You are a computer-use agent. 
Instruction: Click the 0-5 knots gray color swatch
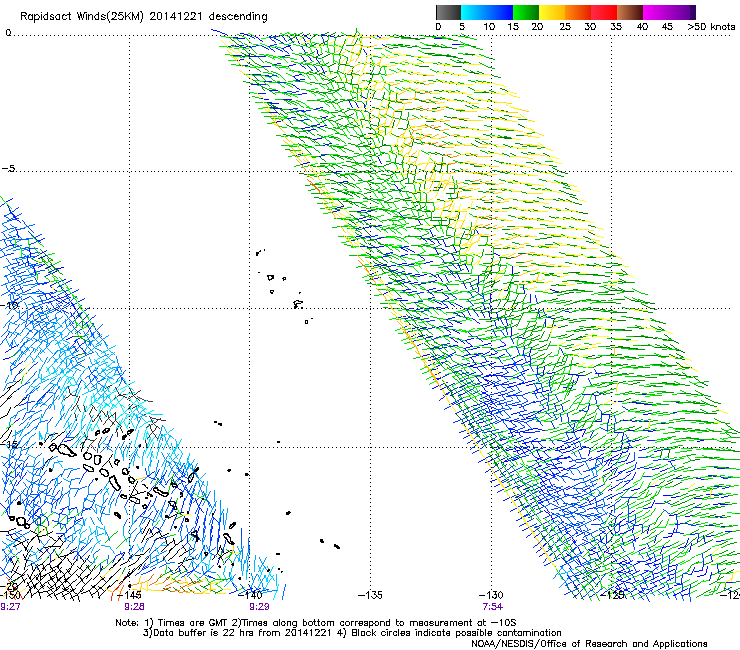click(448, 12)
